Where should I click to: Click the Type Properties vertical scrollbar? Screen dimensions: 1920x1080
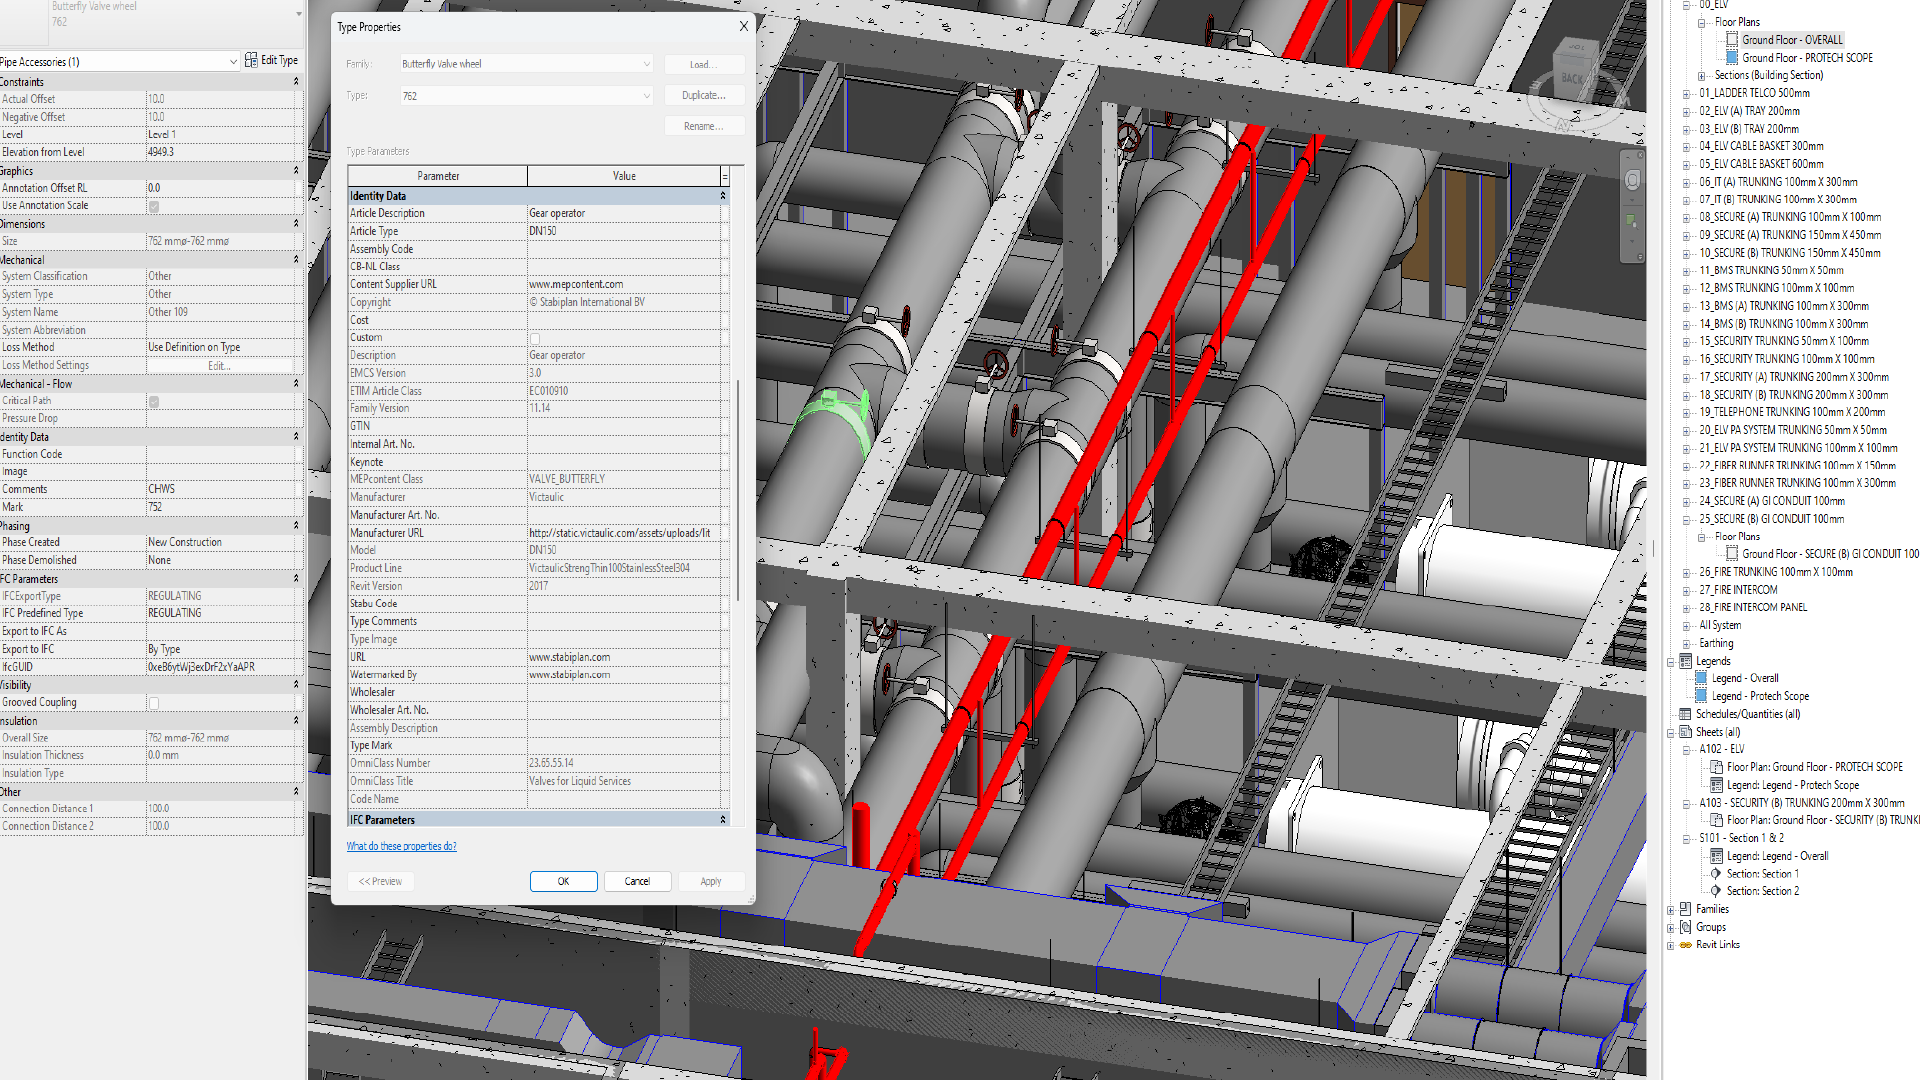(738, 490)
